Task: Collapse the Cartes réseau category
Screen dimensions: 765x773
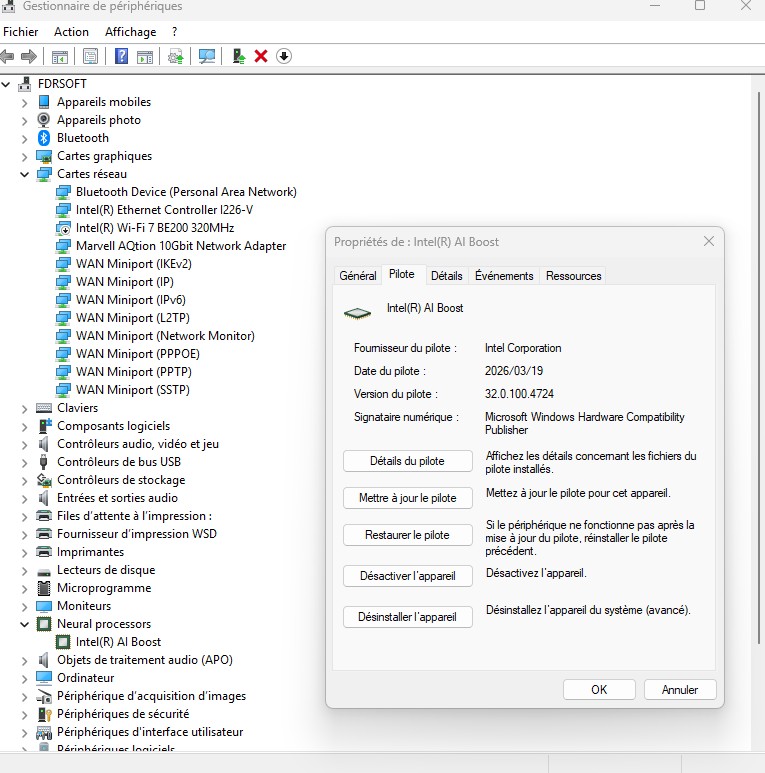Action: [25, 174]
